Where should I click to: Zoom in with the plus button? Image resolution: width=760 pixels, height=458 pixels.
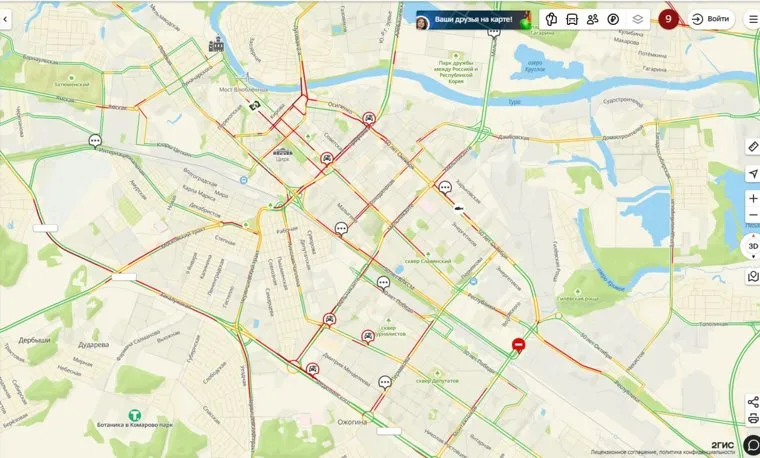click(753, 199)
